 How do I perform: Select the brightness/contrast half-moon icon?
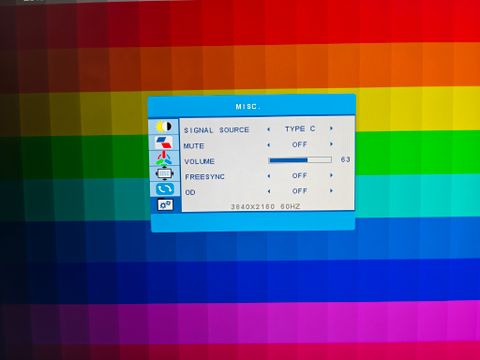coord(164,127)
